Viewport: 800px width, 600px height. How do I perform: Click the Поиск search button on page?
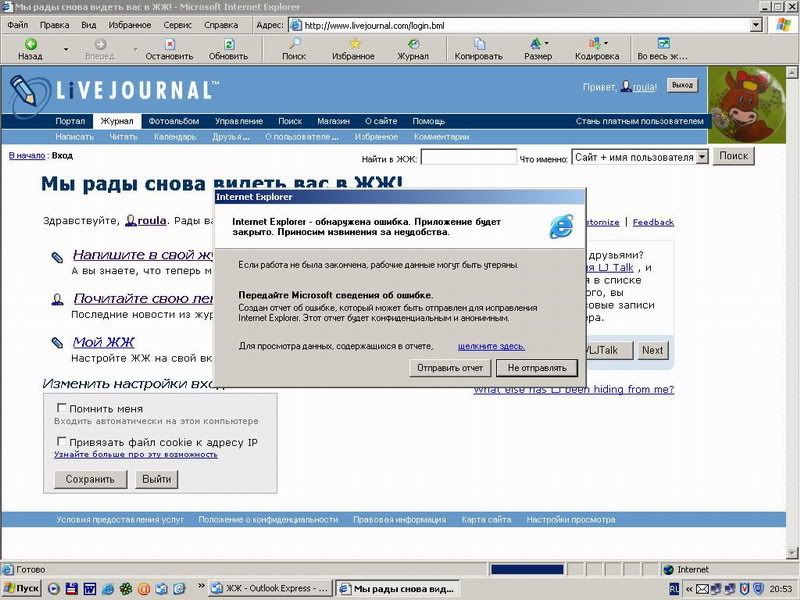pos(733,156)
